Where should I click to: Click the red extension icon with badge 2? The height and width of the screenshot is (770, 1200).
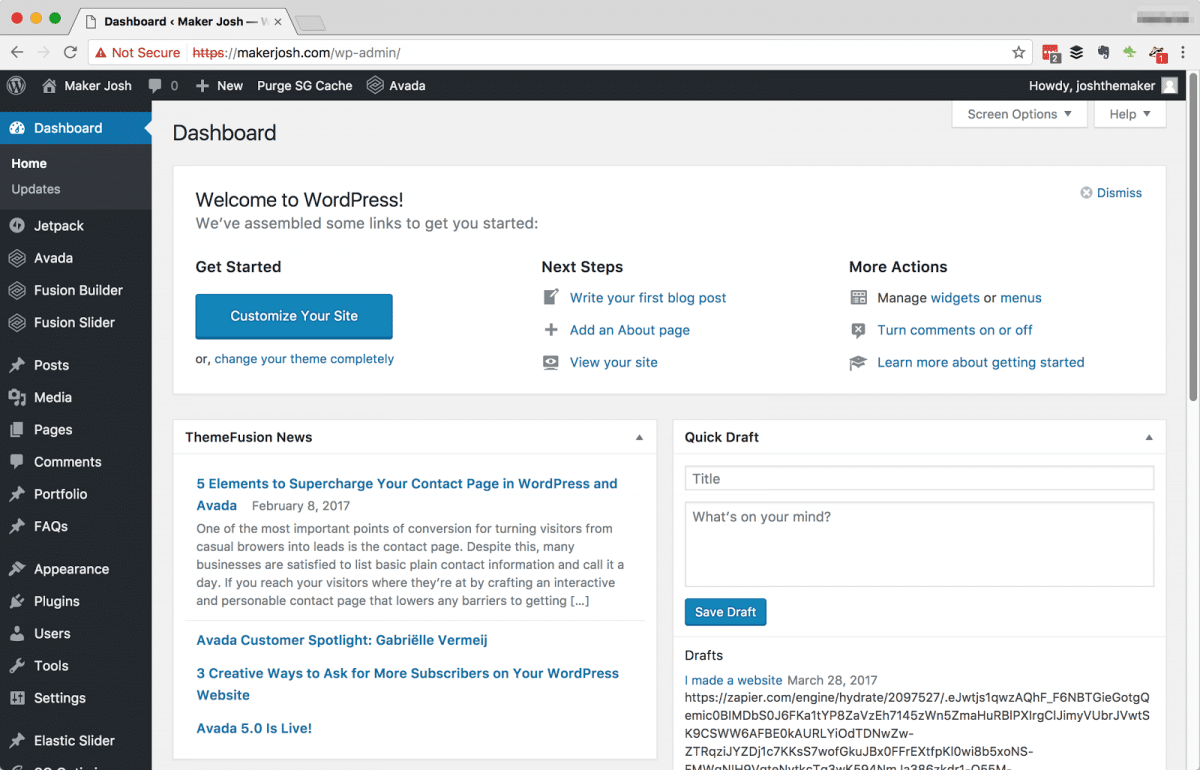click(1051, 53)
